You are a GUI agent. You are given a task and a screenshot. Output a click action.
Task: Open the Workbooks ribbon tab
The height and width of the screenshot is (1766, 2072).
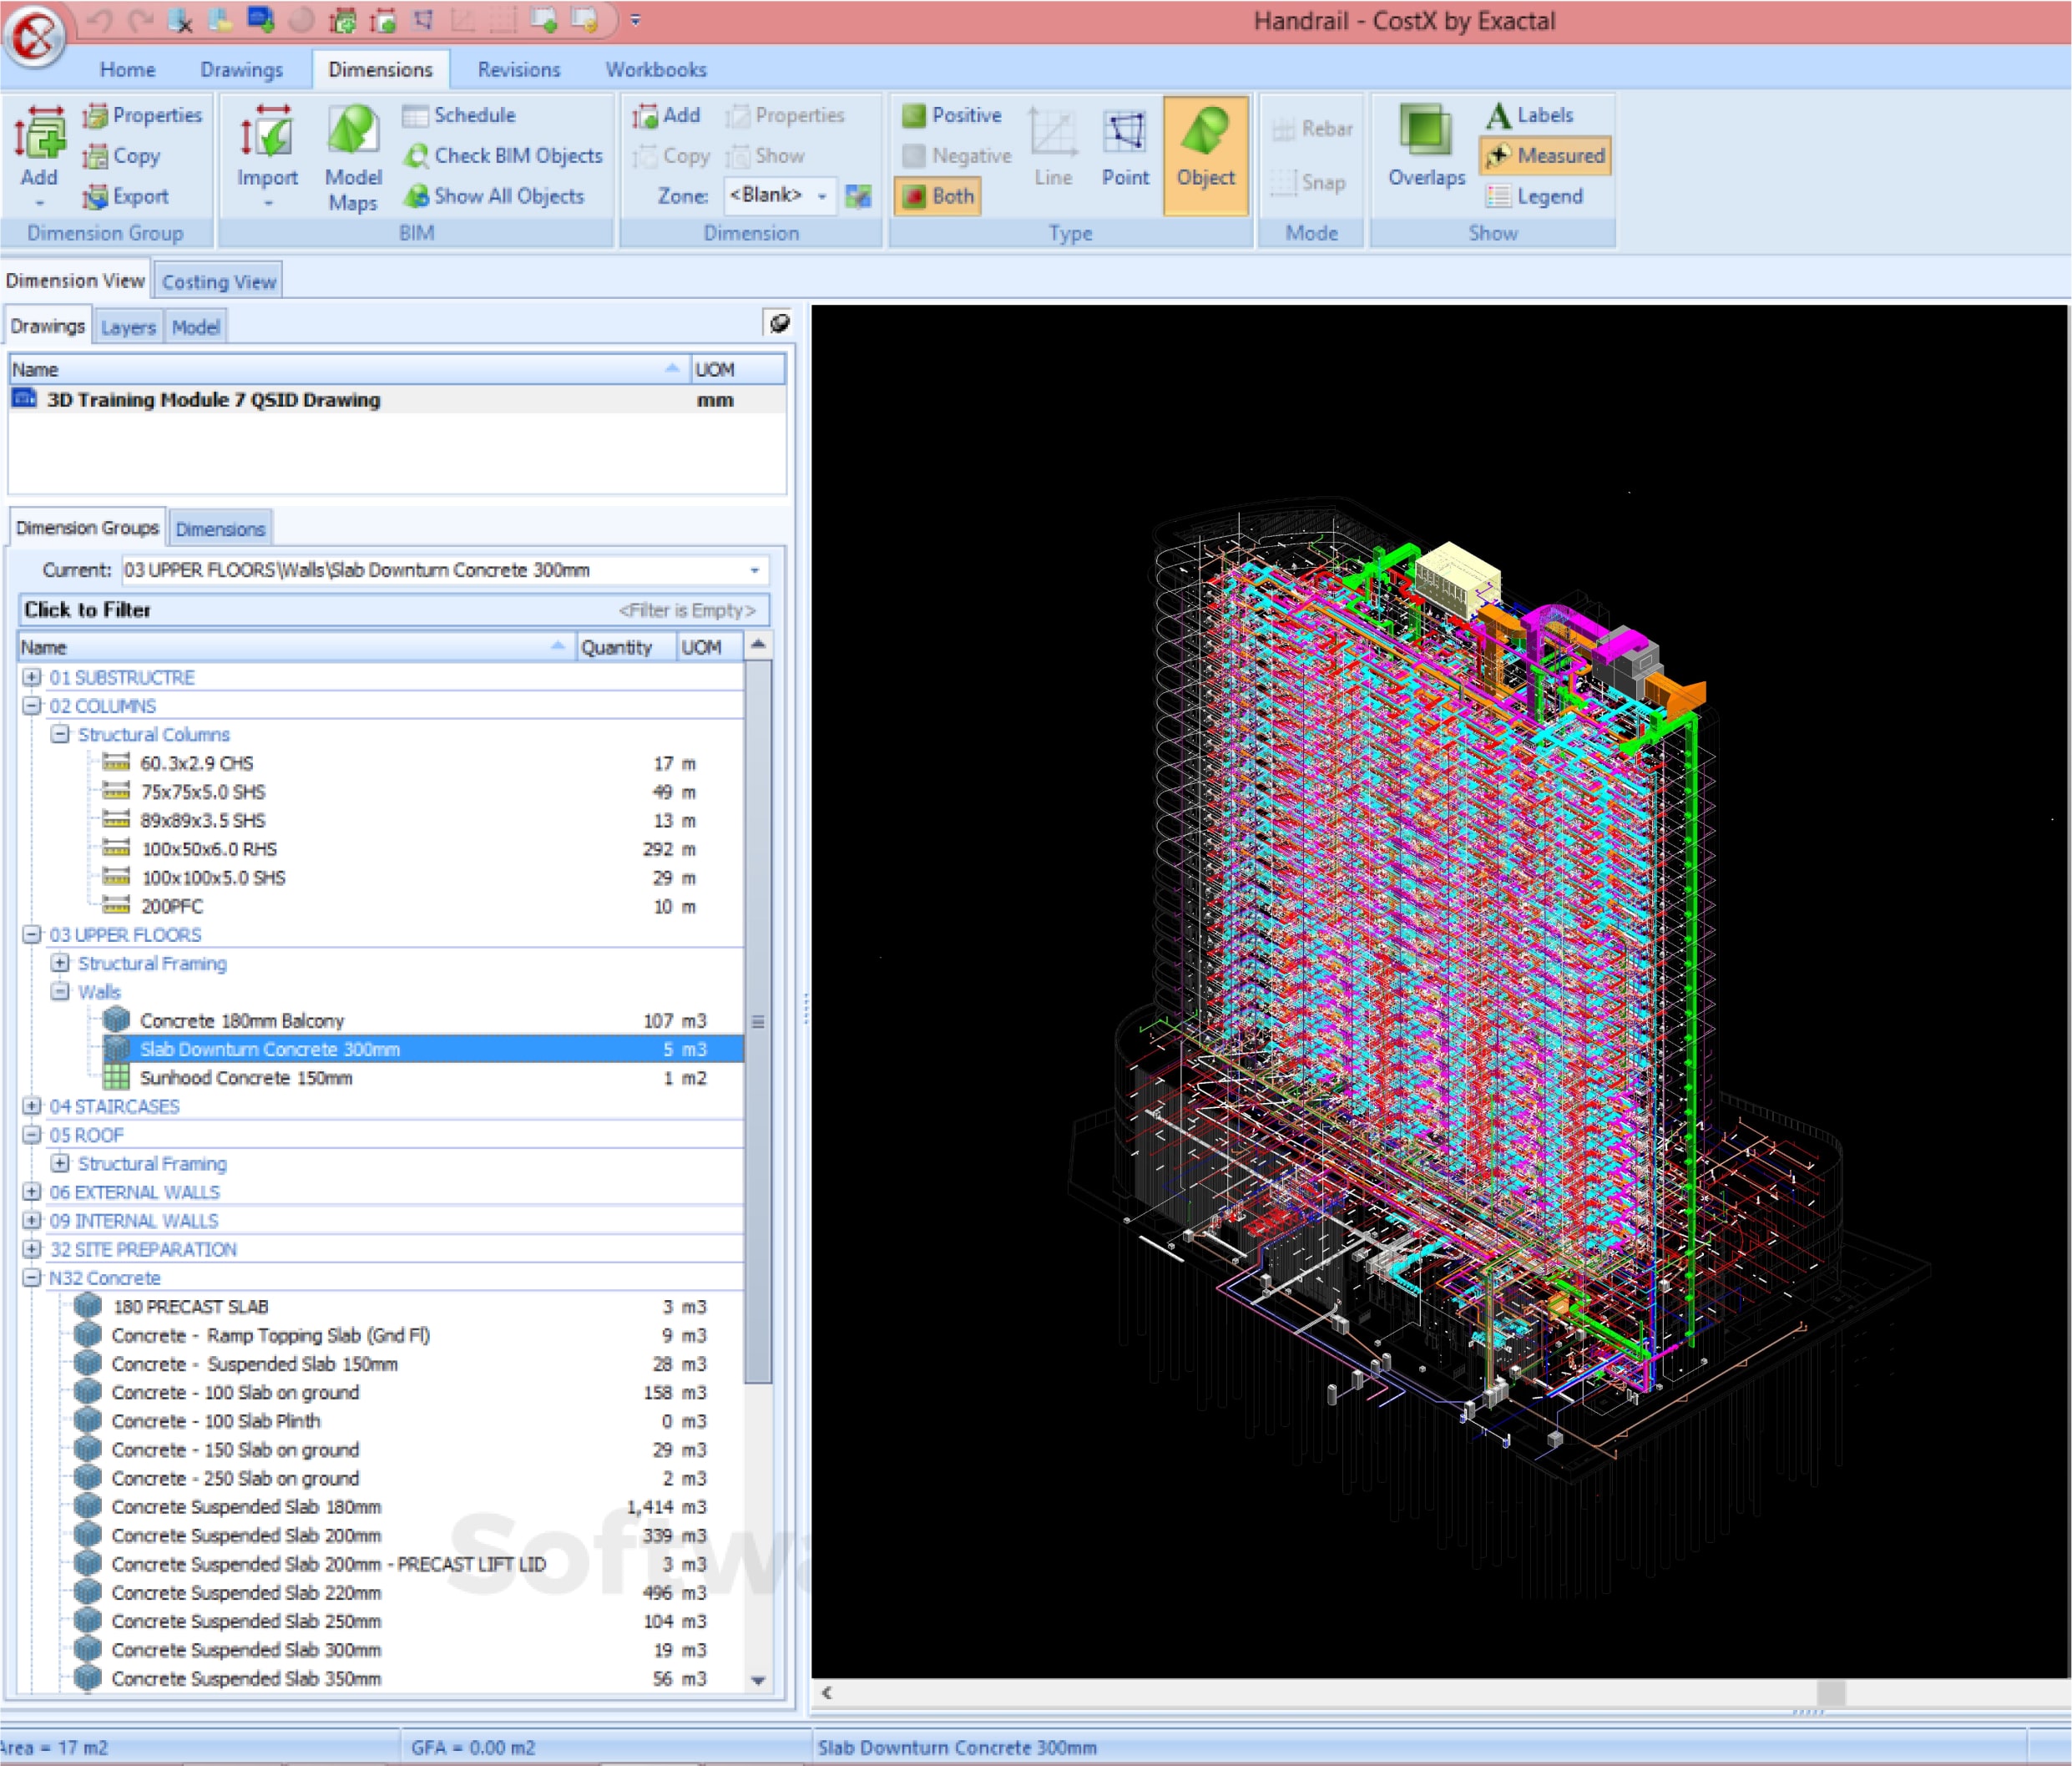[656, 70]
